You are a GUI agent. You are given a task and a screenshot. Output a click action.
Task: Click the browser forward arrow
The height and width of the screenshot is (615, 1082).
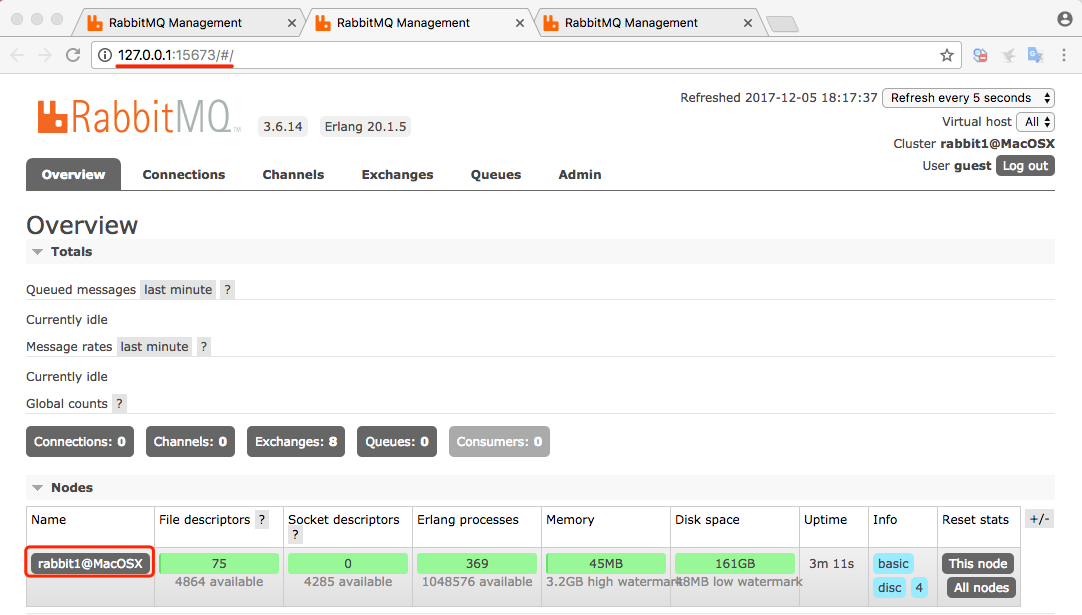[45, 55]
